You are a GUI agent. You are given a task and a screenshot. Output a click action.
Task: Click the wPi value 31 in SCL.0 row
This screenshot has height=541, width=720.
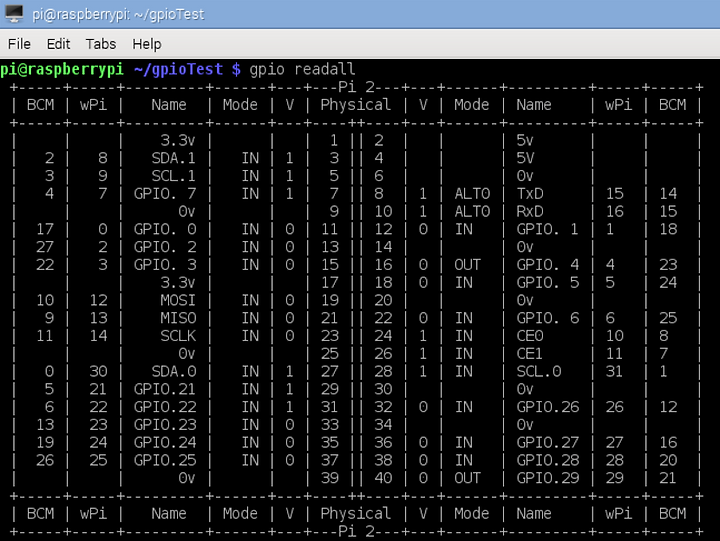coord(614,371)
